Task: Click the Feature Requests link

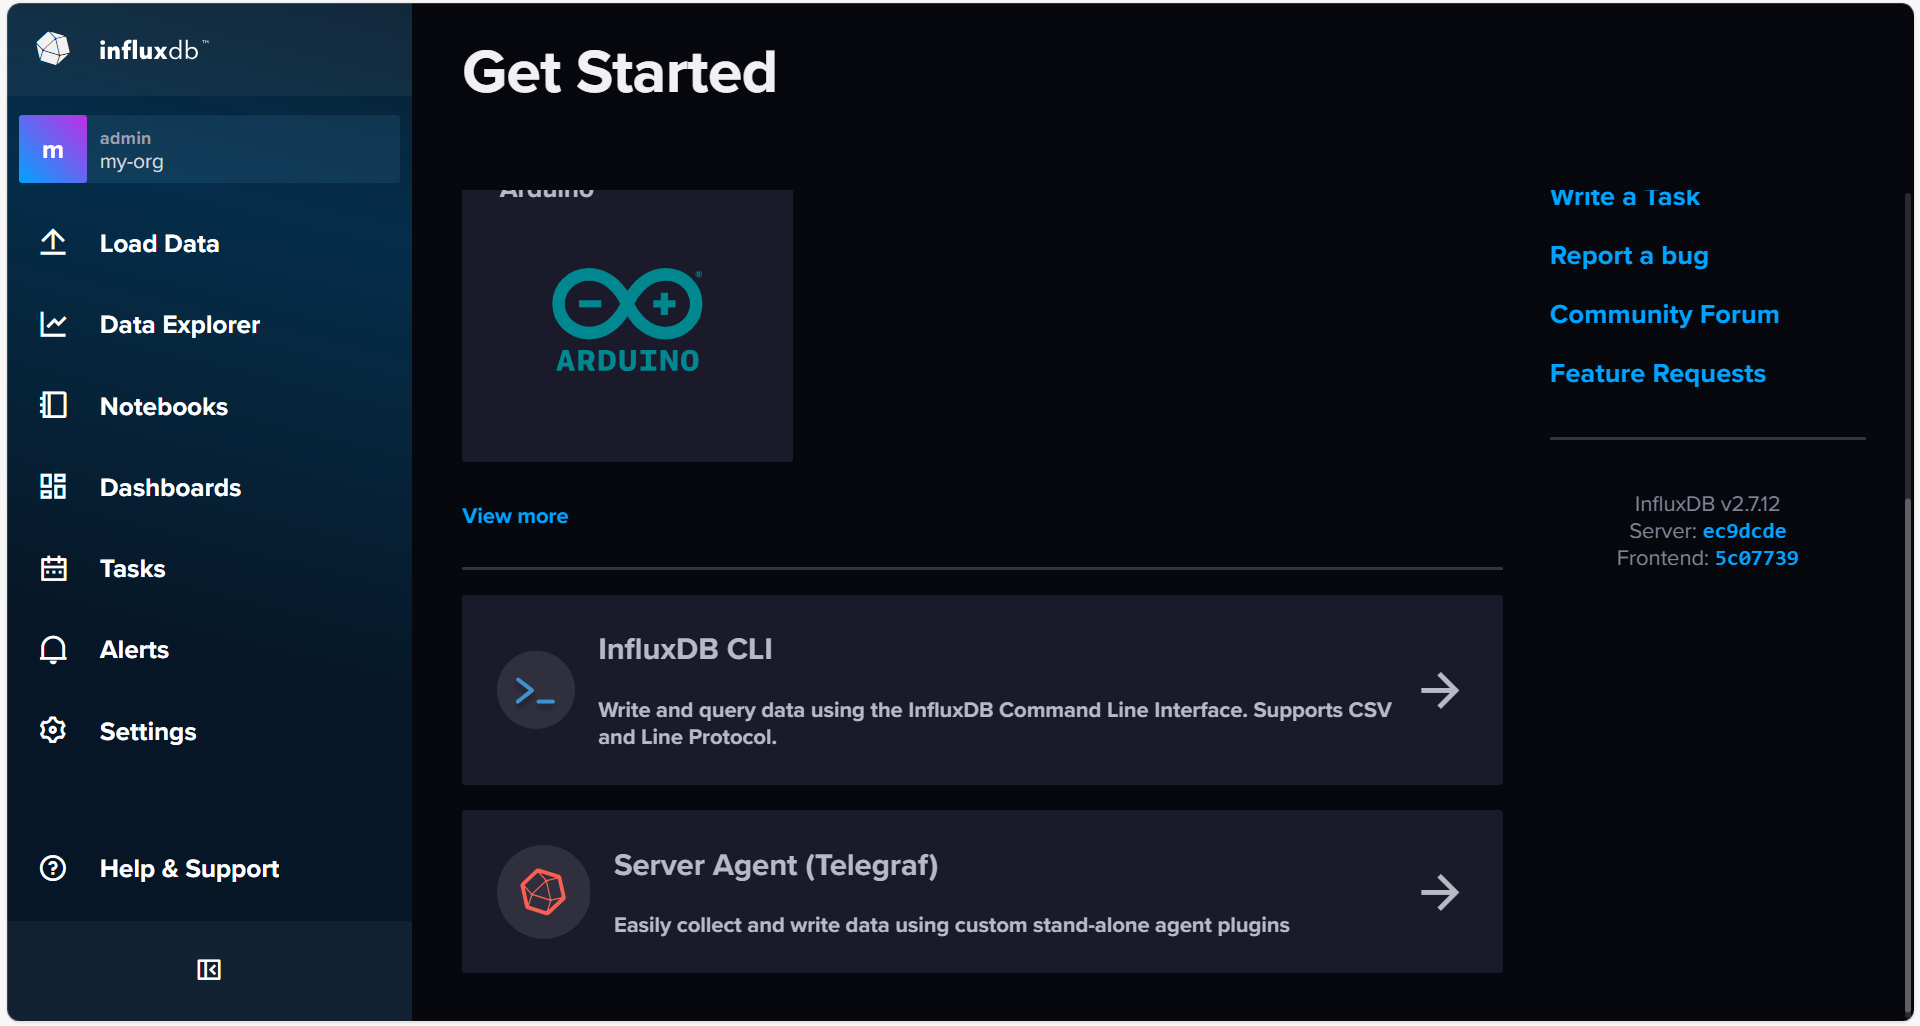Action: tap(1657, 373)
